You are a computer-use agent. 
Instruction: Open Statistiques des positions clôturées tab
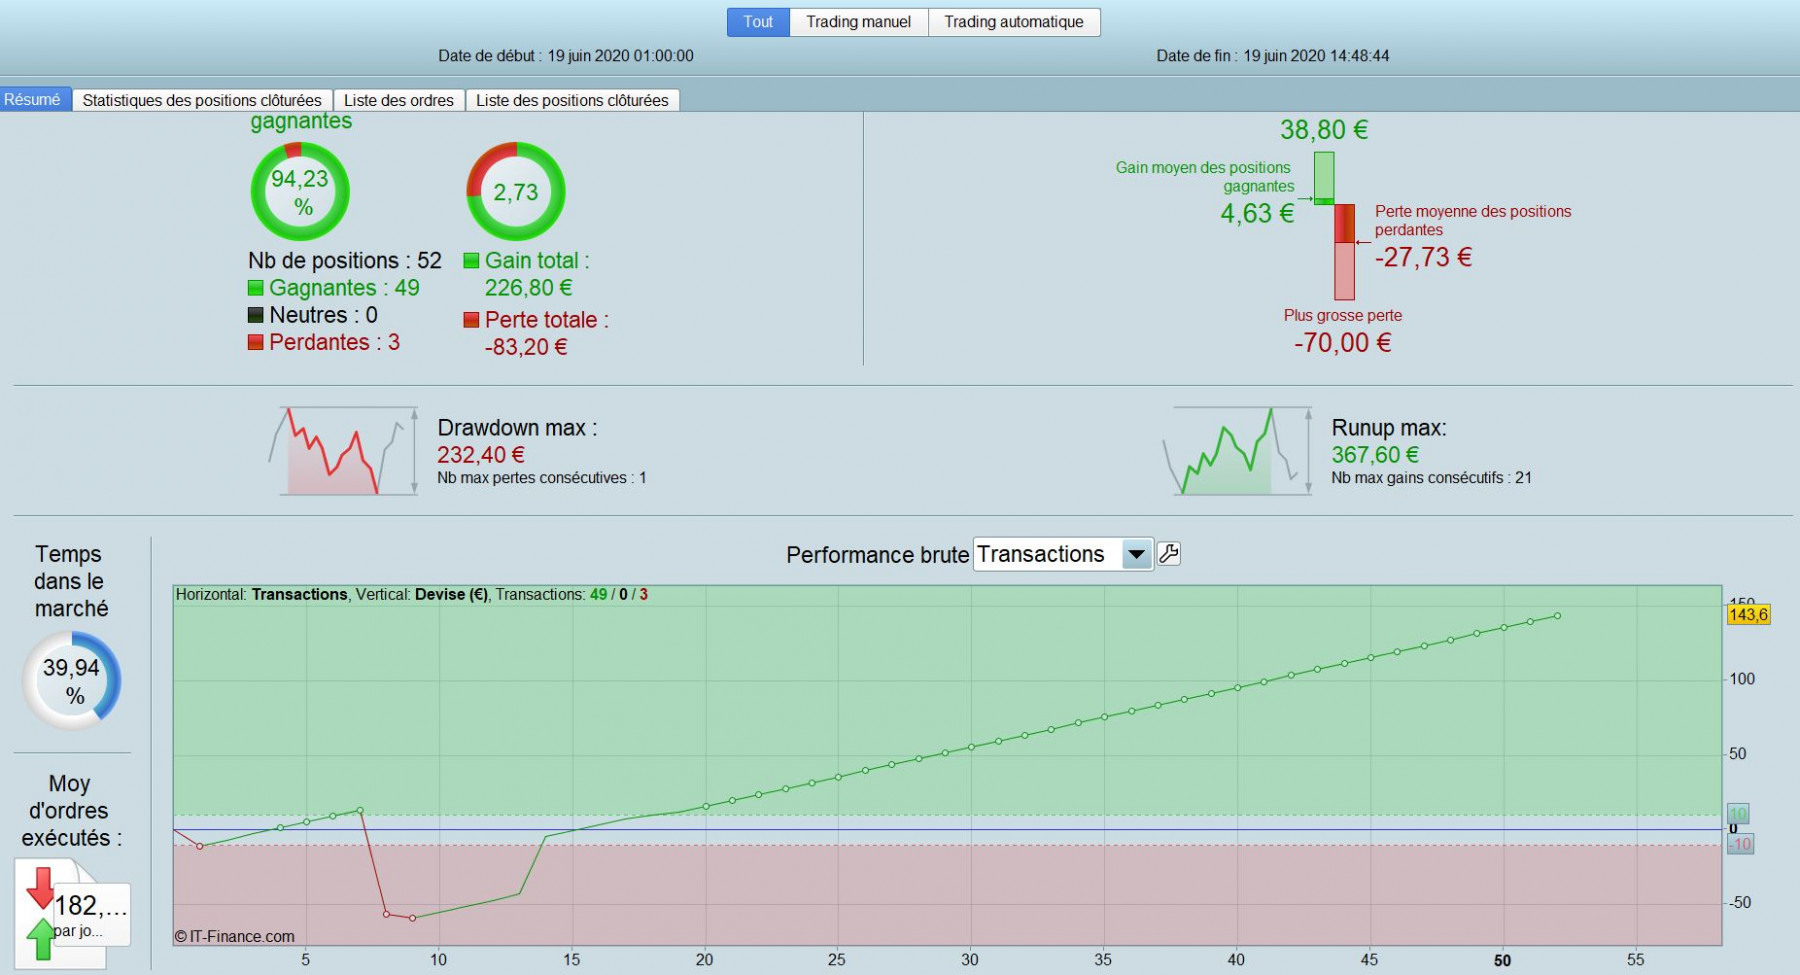click(x=202, y=100)
